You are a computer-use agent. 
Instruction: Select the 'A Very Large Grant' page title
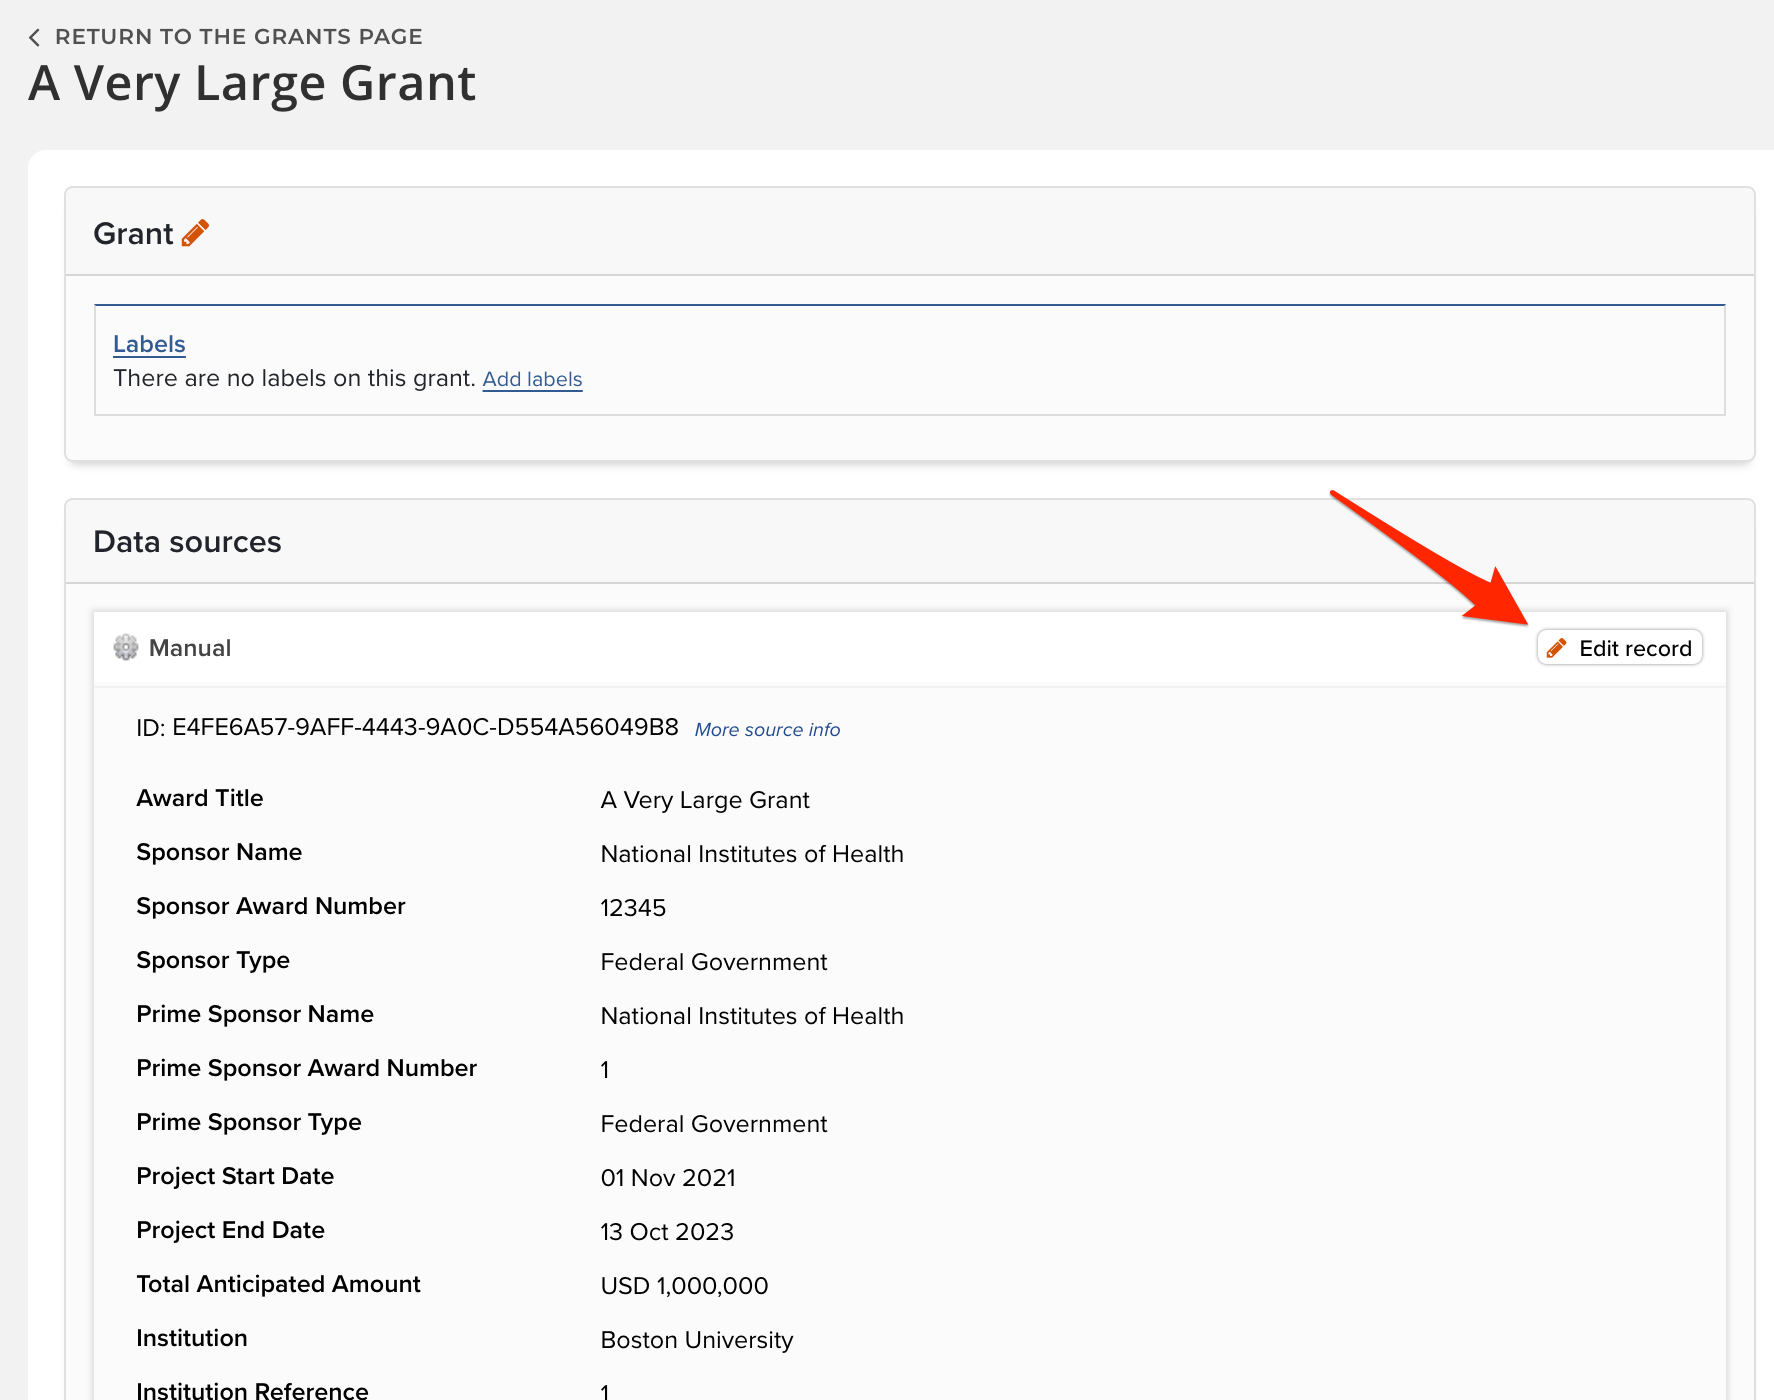click(x=252, y=83)
